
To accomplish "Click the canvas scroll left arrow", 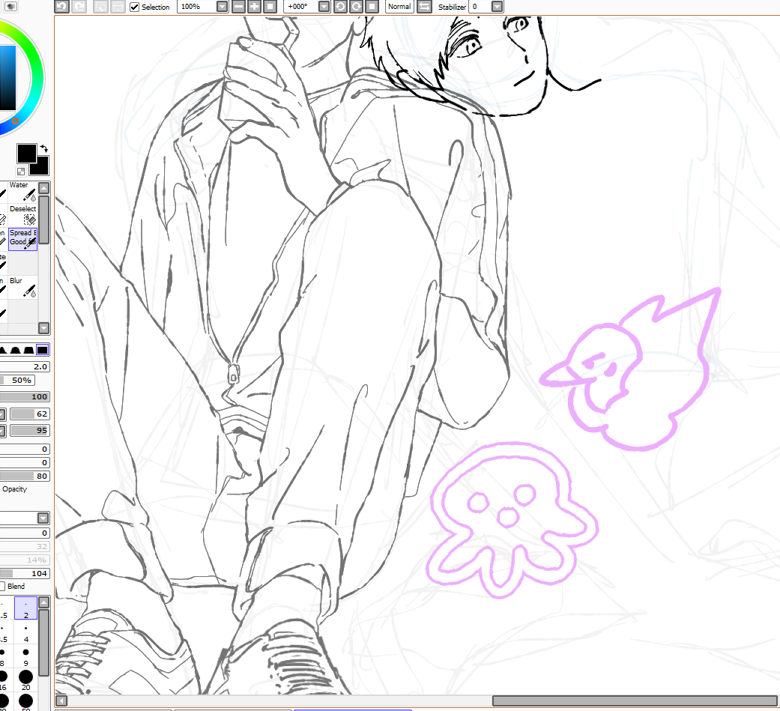I will point(61,701).
